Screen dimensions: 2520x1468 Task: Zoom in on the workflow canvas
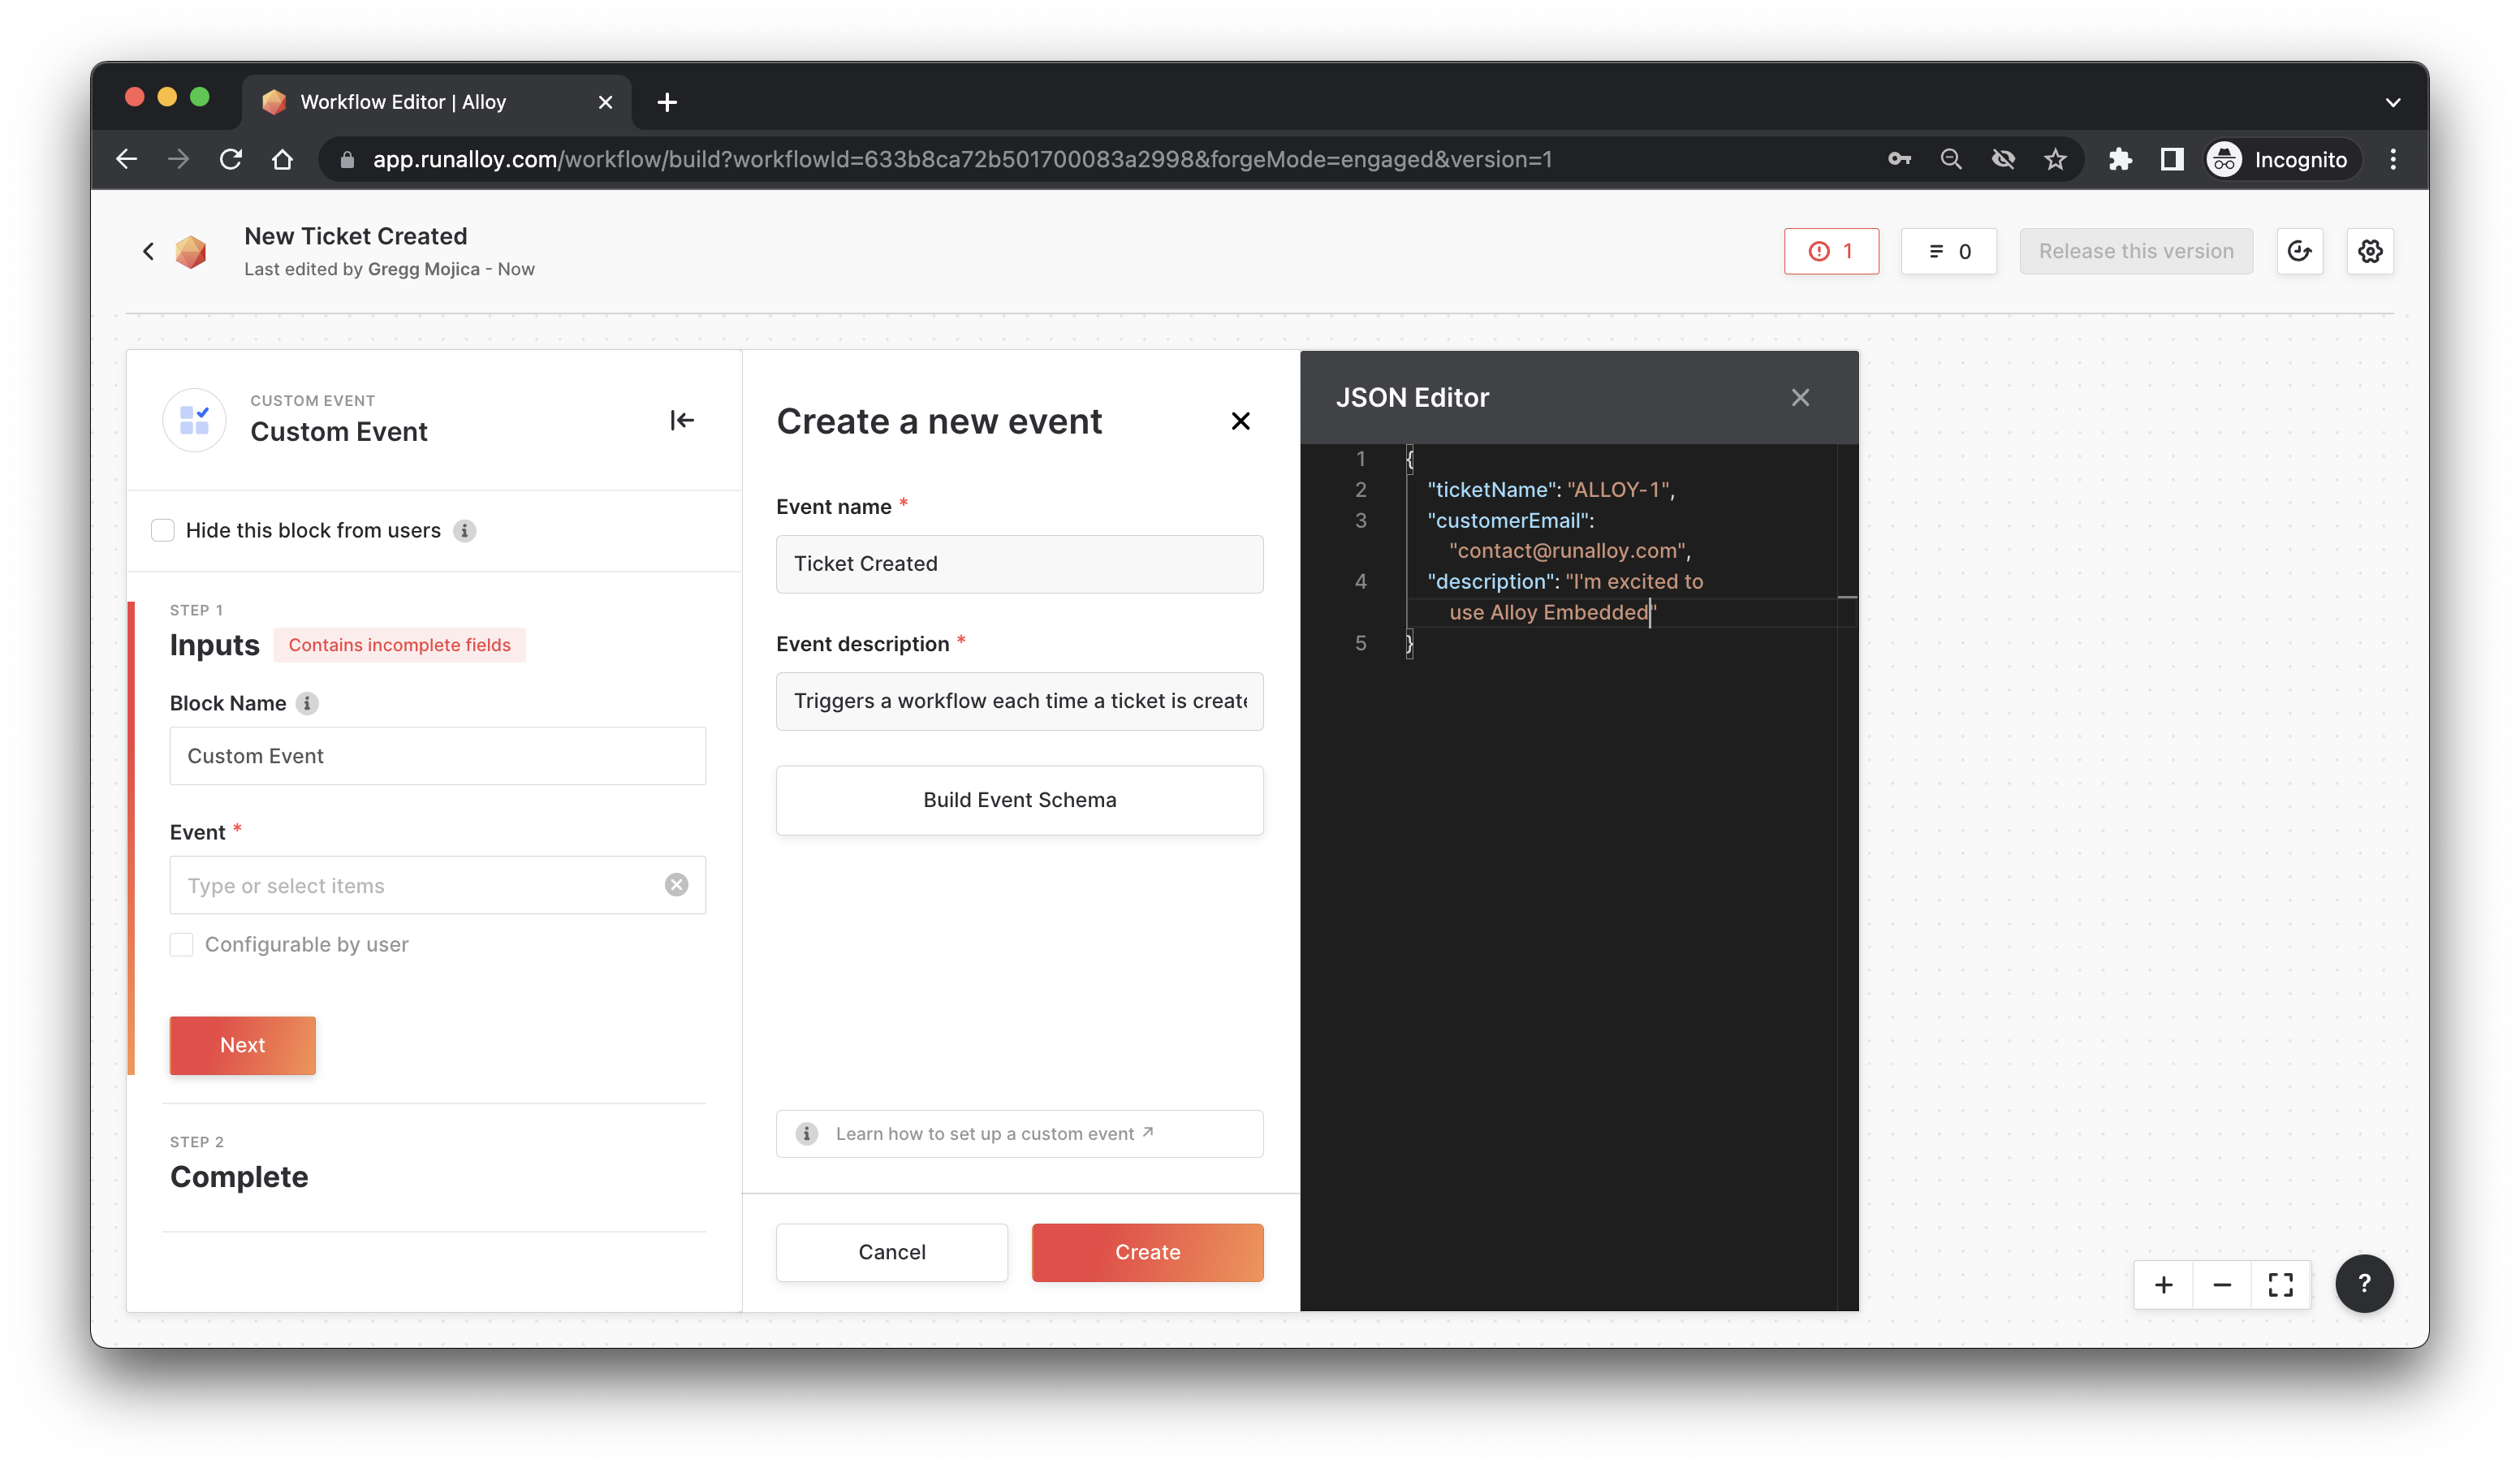click(x=2163, y=1285)
